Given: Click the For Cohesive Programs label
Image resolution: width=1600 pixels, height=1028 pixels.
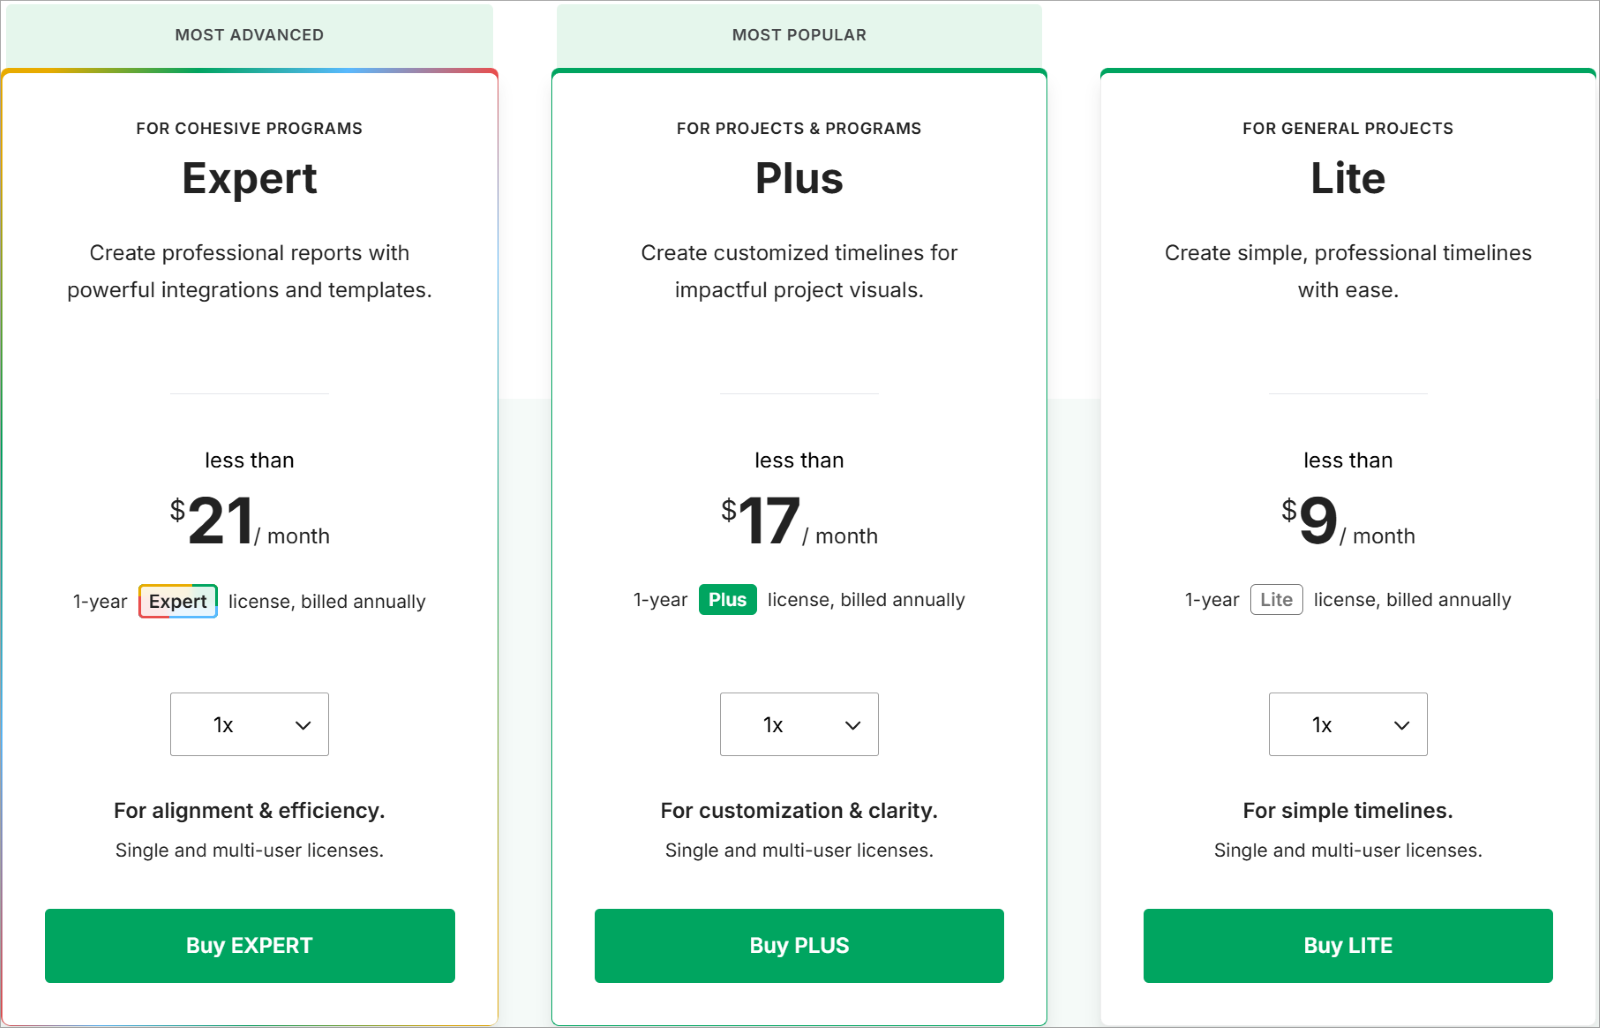Looking at the screenshot, I should [x=249, y=129].
